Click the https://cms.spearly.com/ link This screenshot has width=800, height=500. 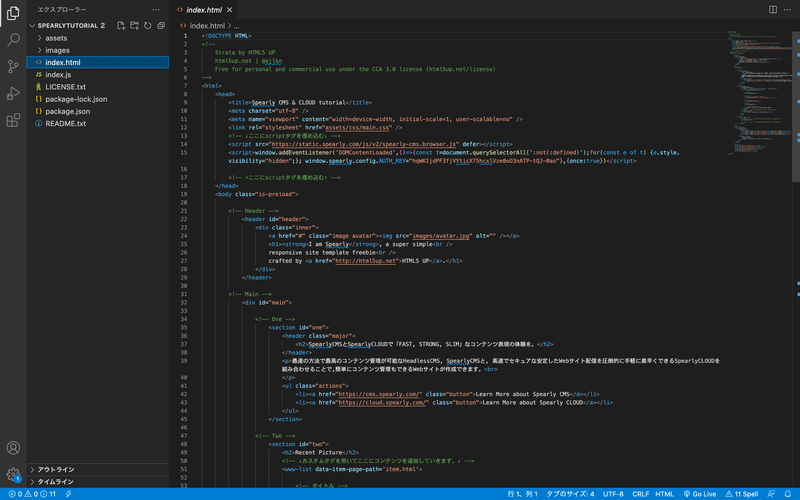click(x=380, y=394)
